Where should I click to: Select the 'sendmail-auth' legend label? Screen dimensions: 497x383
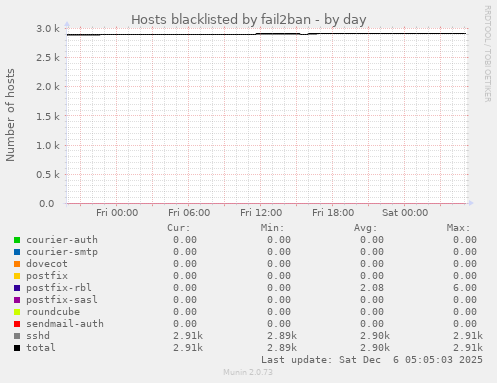tap(65, 324)
